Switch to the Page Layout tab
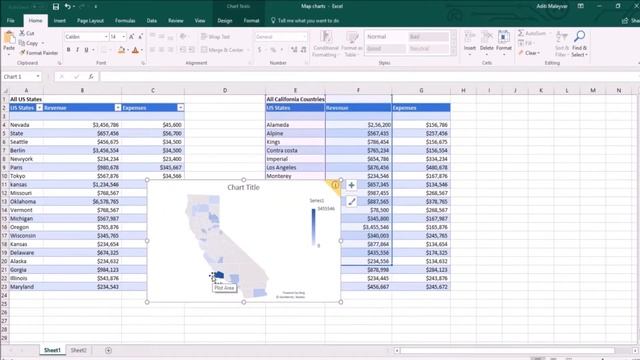The width and height of the screenshot is (640, 360). click(x=90, y=21)
